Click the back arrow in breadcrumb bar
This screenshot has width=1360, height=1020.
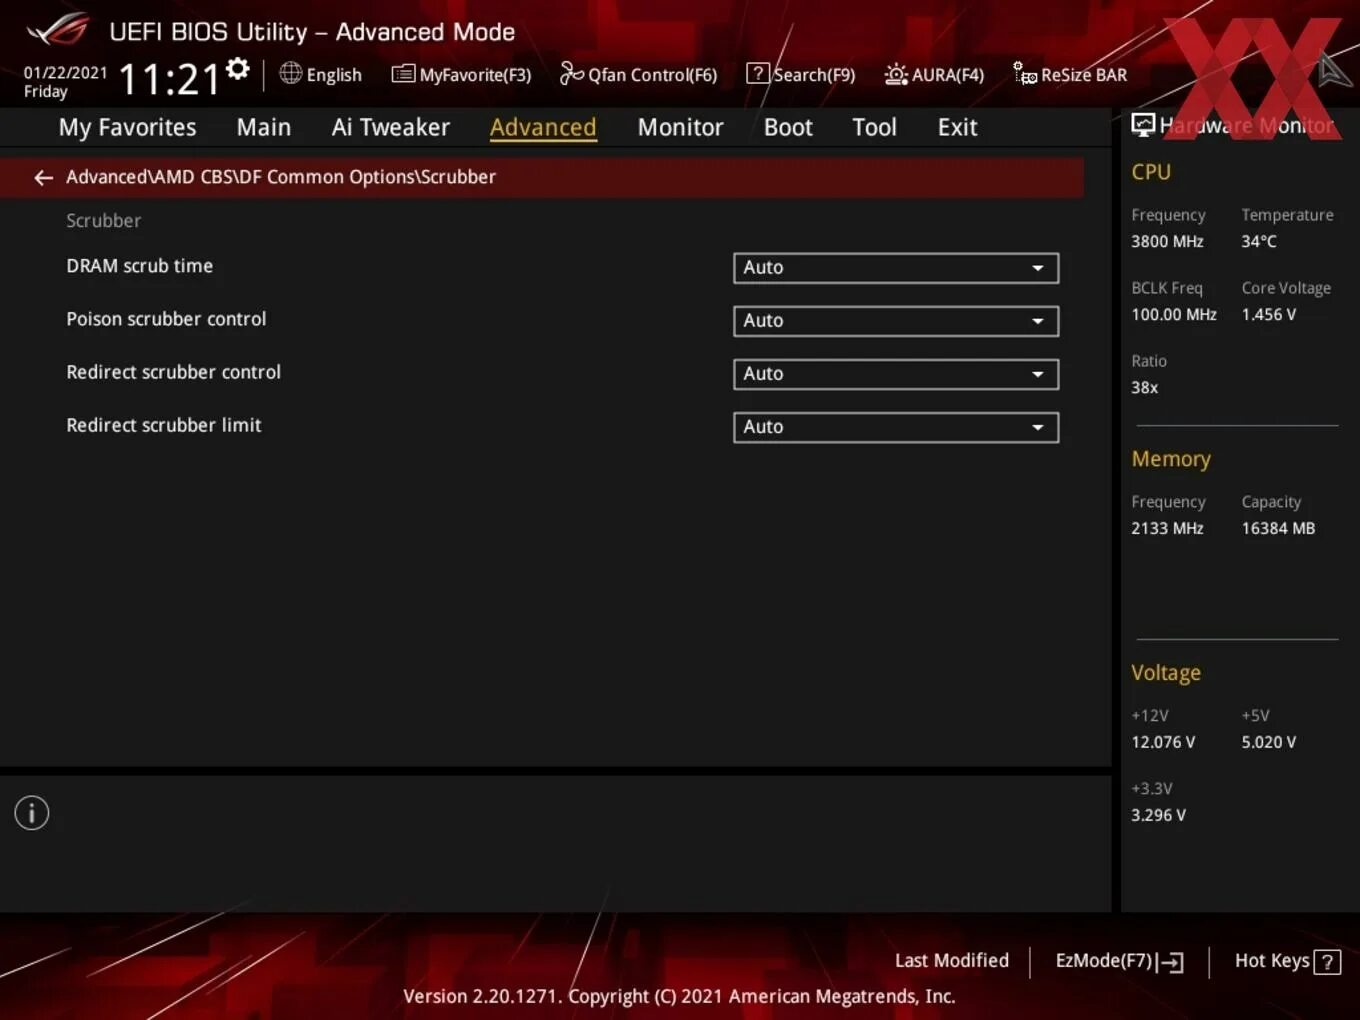pyautogui.click(x=43, y=177)
